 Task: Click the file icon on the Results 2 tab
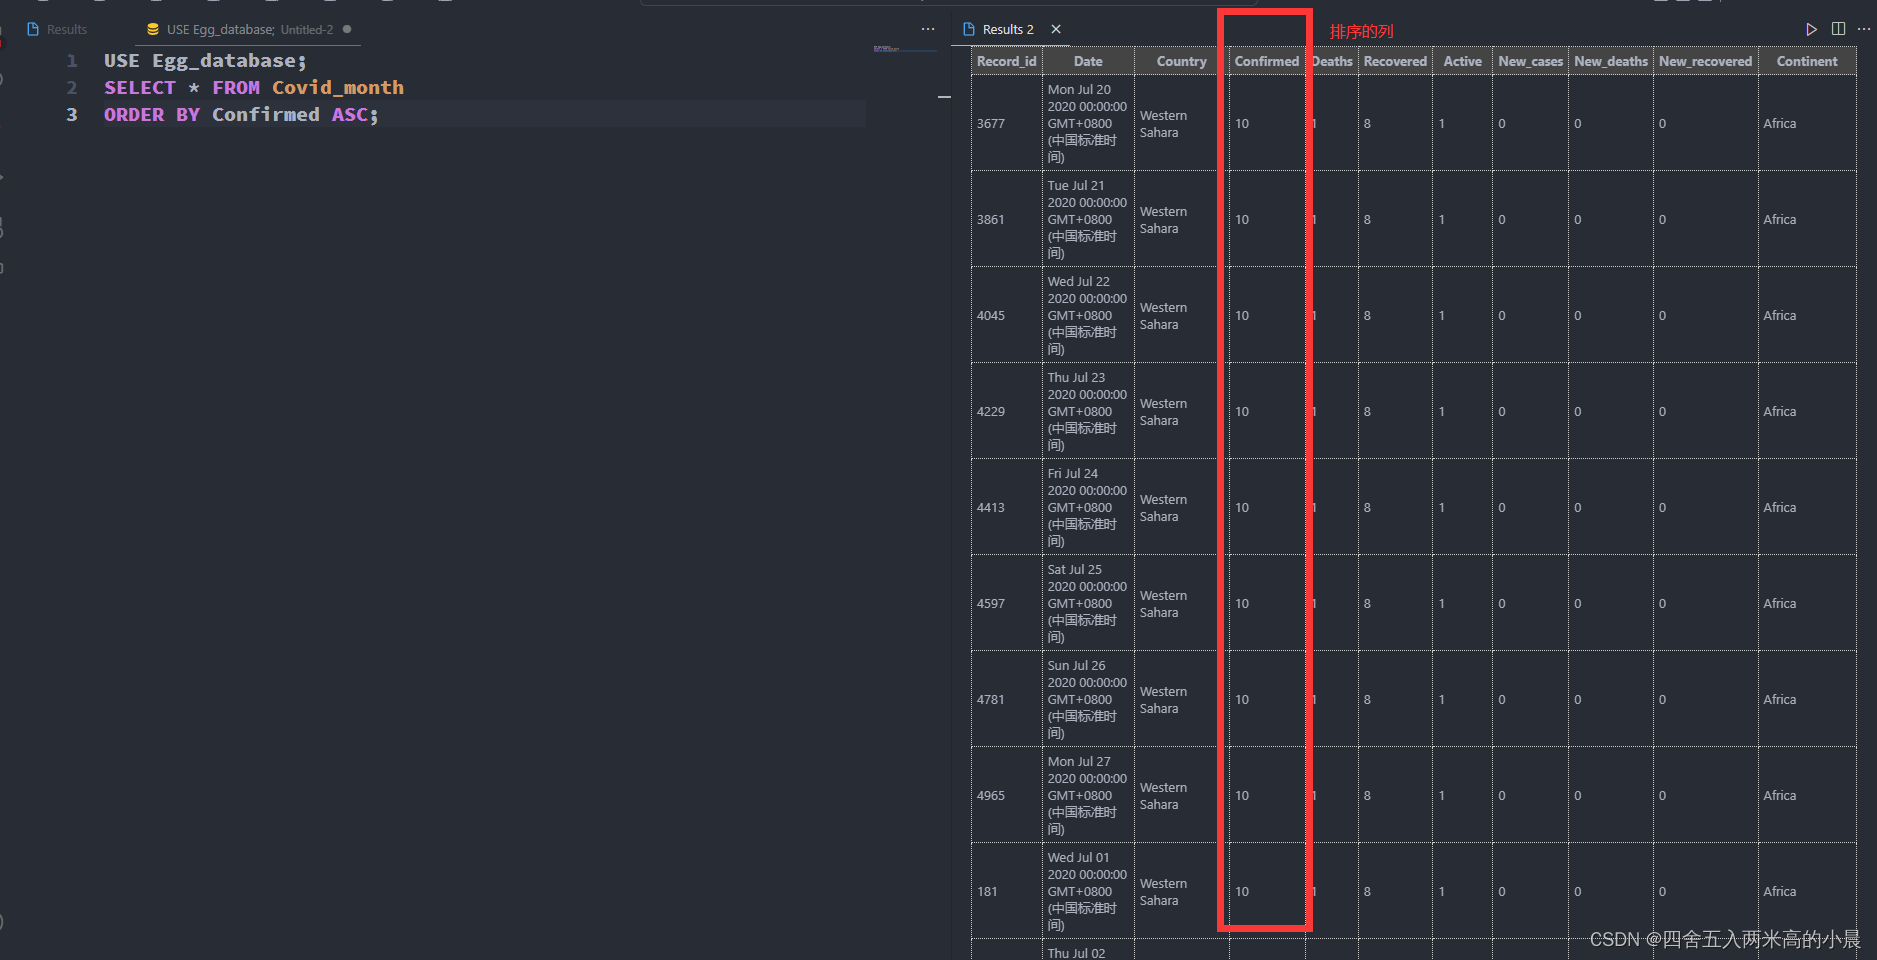[969, 30]
